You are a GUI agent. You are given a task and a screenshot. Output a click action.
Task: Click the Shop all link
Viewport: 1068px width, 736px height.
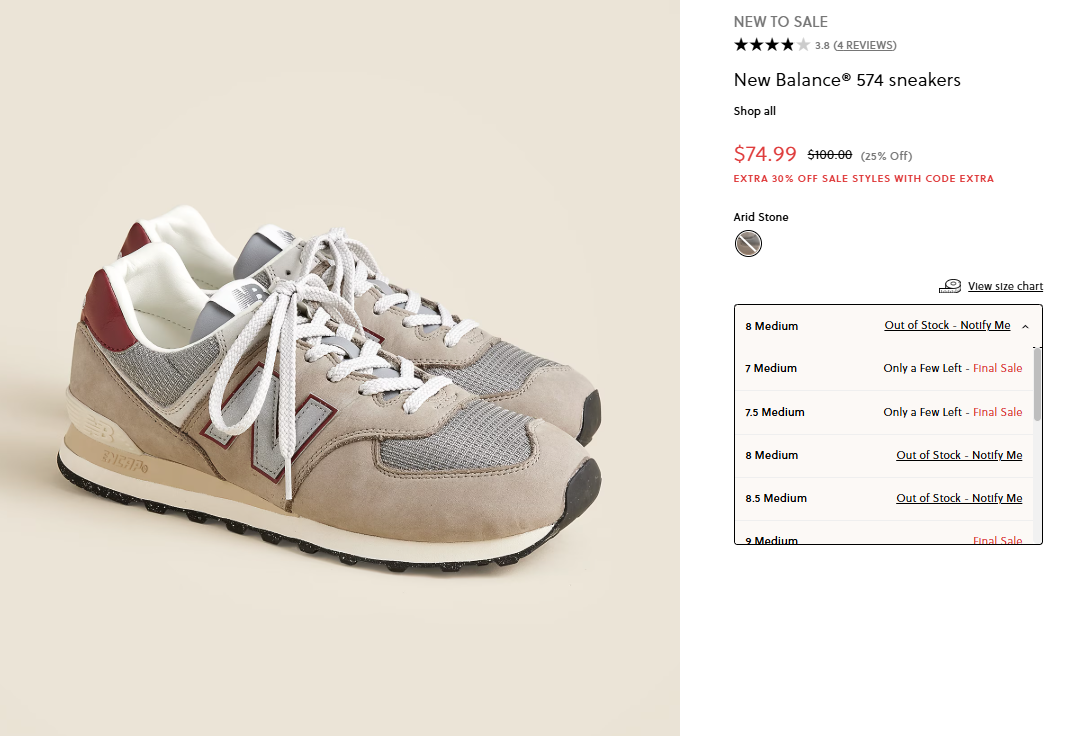(x=755, y=111)
